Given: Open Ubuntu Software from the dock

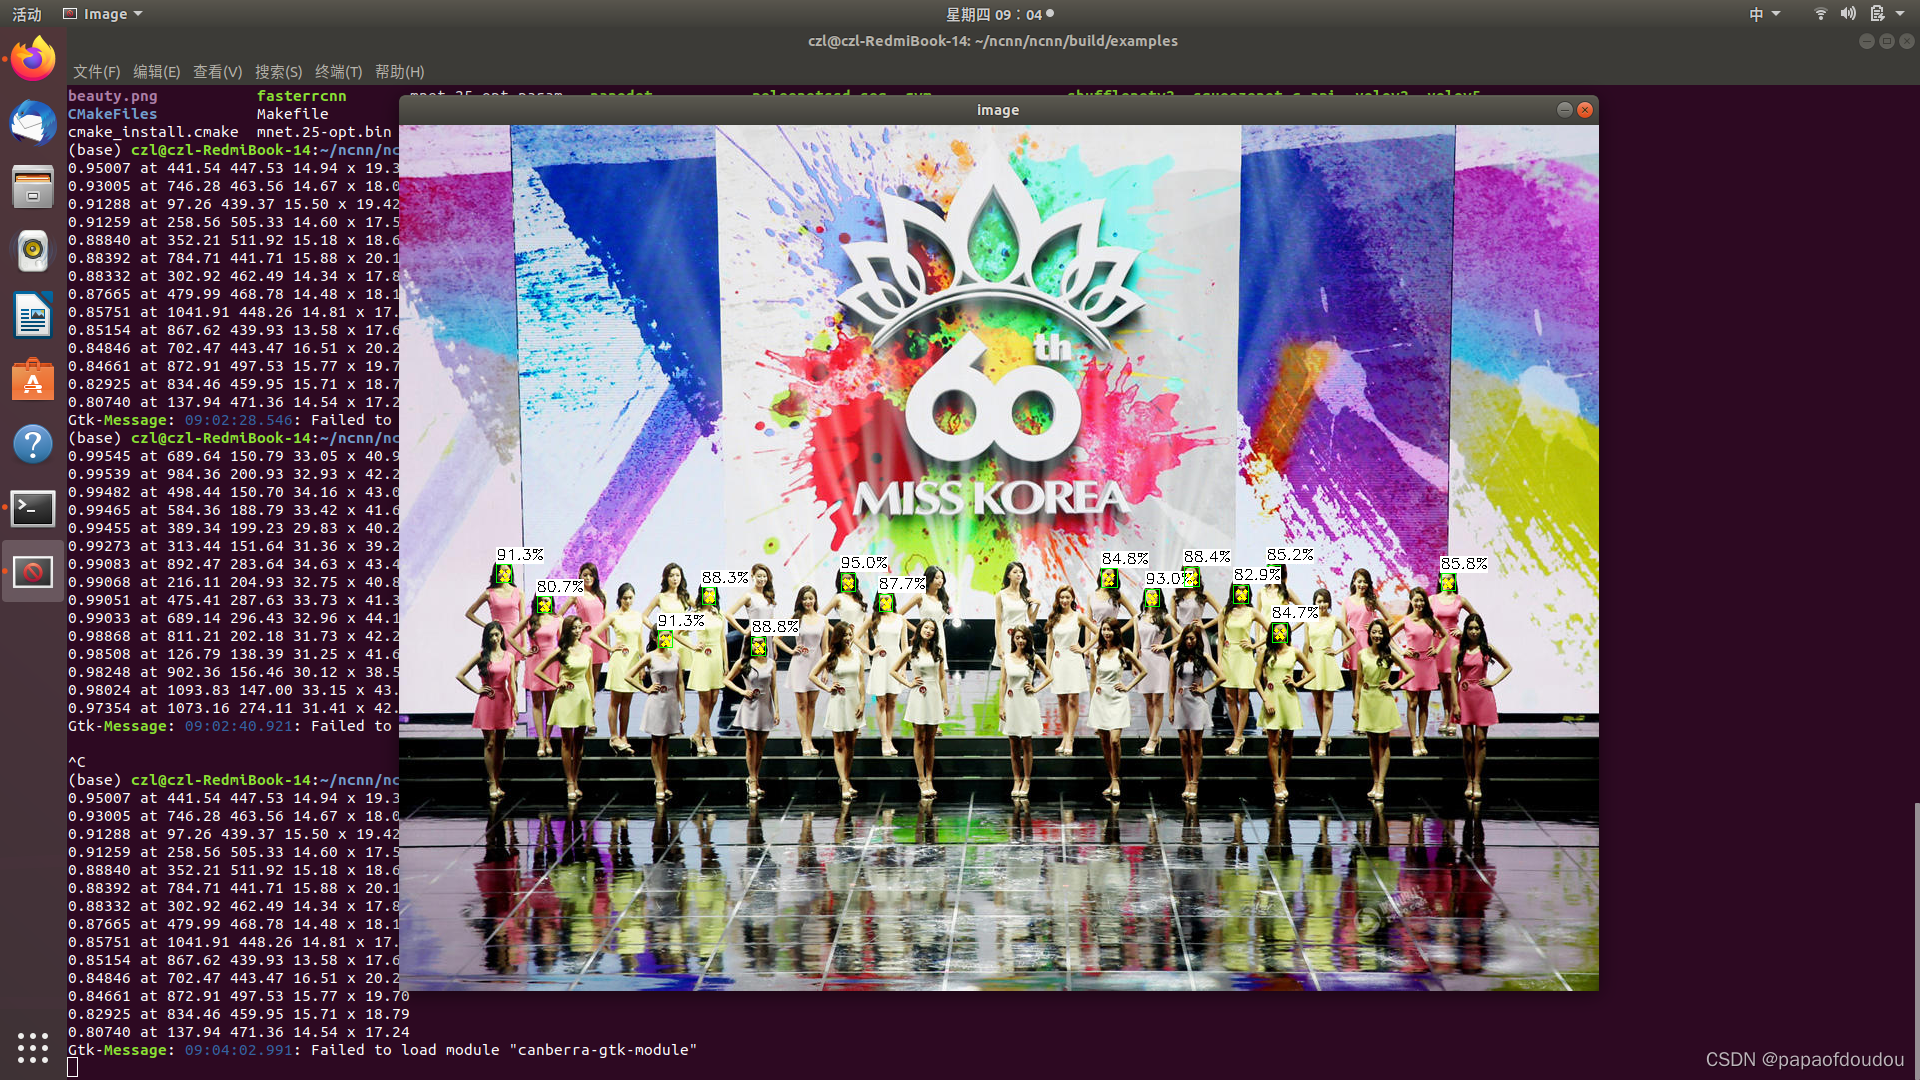Looking at the screenshot, I should 33,380.
